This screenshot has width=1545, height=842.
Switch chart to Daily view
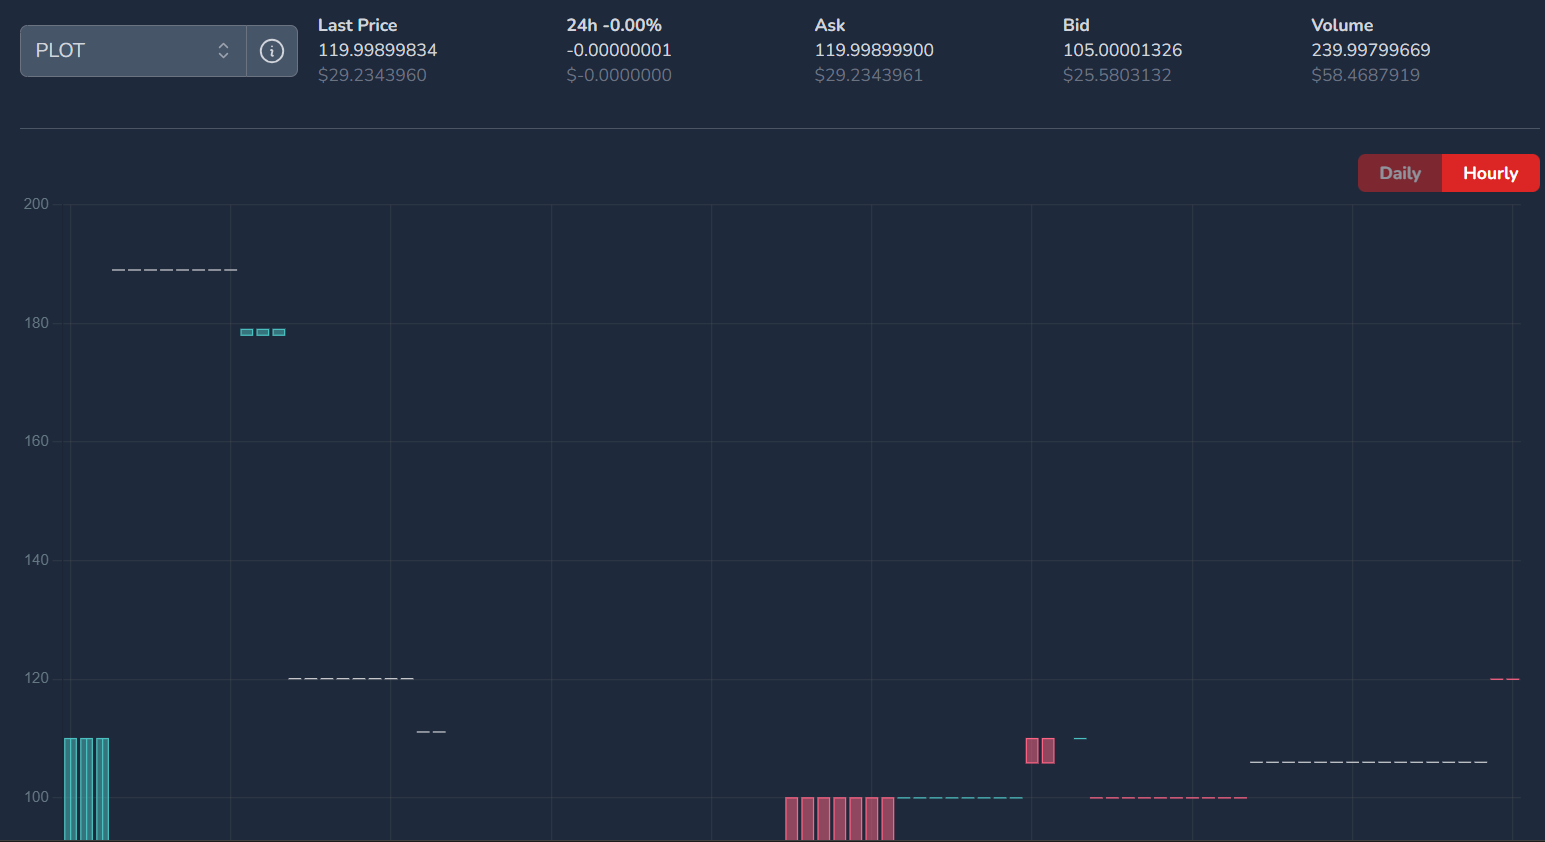(x=1400, y=173)
